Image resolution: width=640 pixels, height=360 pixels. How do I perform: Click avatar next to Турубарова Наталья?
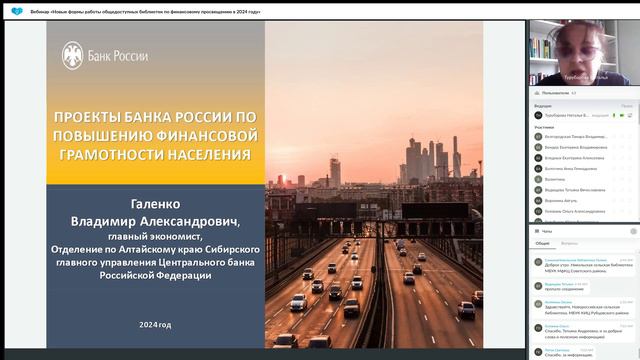pyautogui.click(x=538, y=116)
